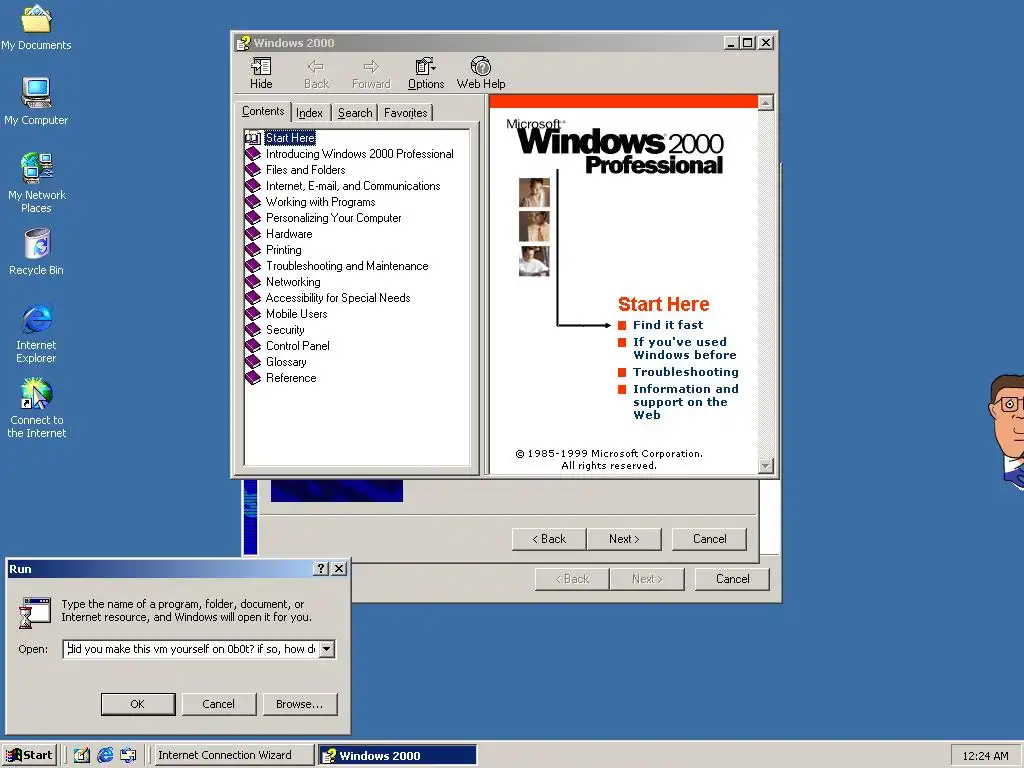The height and width of the screenshot is (768, 1024).
Task: Click Cancel beside the greyed Next button
Action: pos(732,579)
